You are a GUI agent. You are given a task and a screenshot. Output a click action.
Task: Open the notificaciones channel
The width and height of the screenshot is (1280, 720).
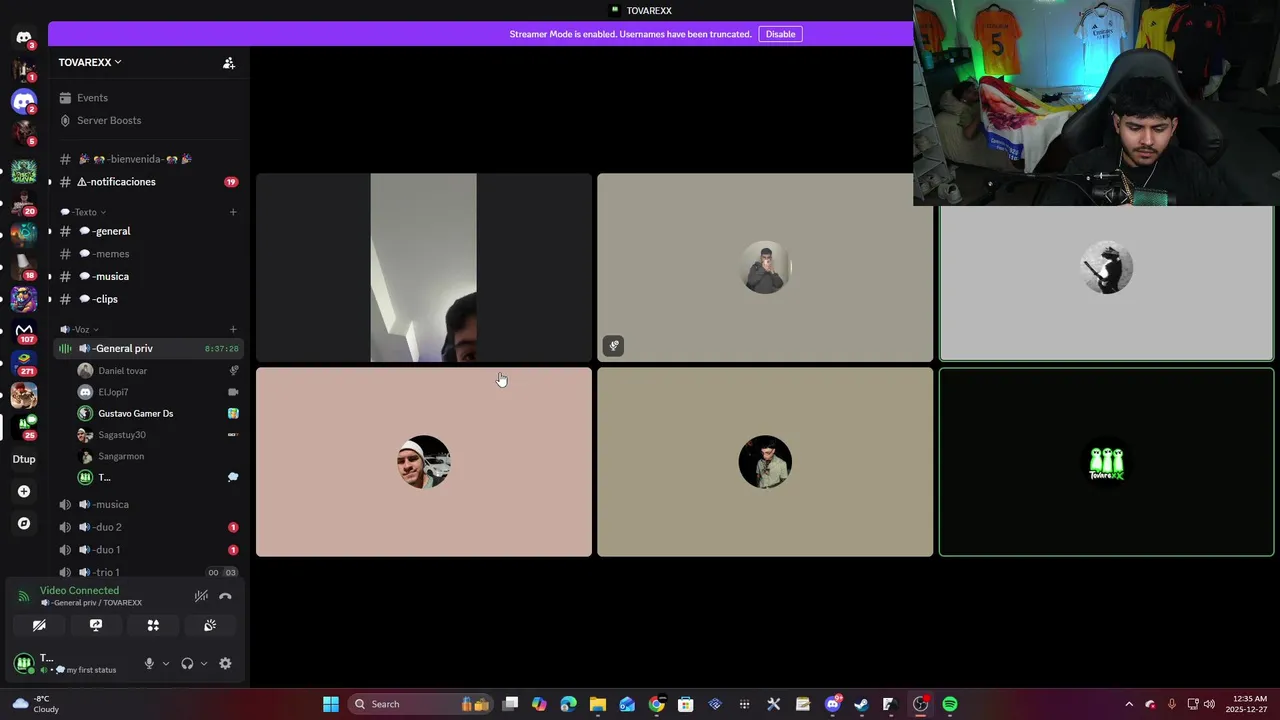coord(150,182)
